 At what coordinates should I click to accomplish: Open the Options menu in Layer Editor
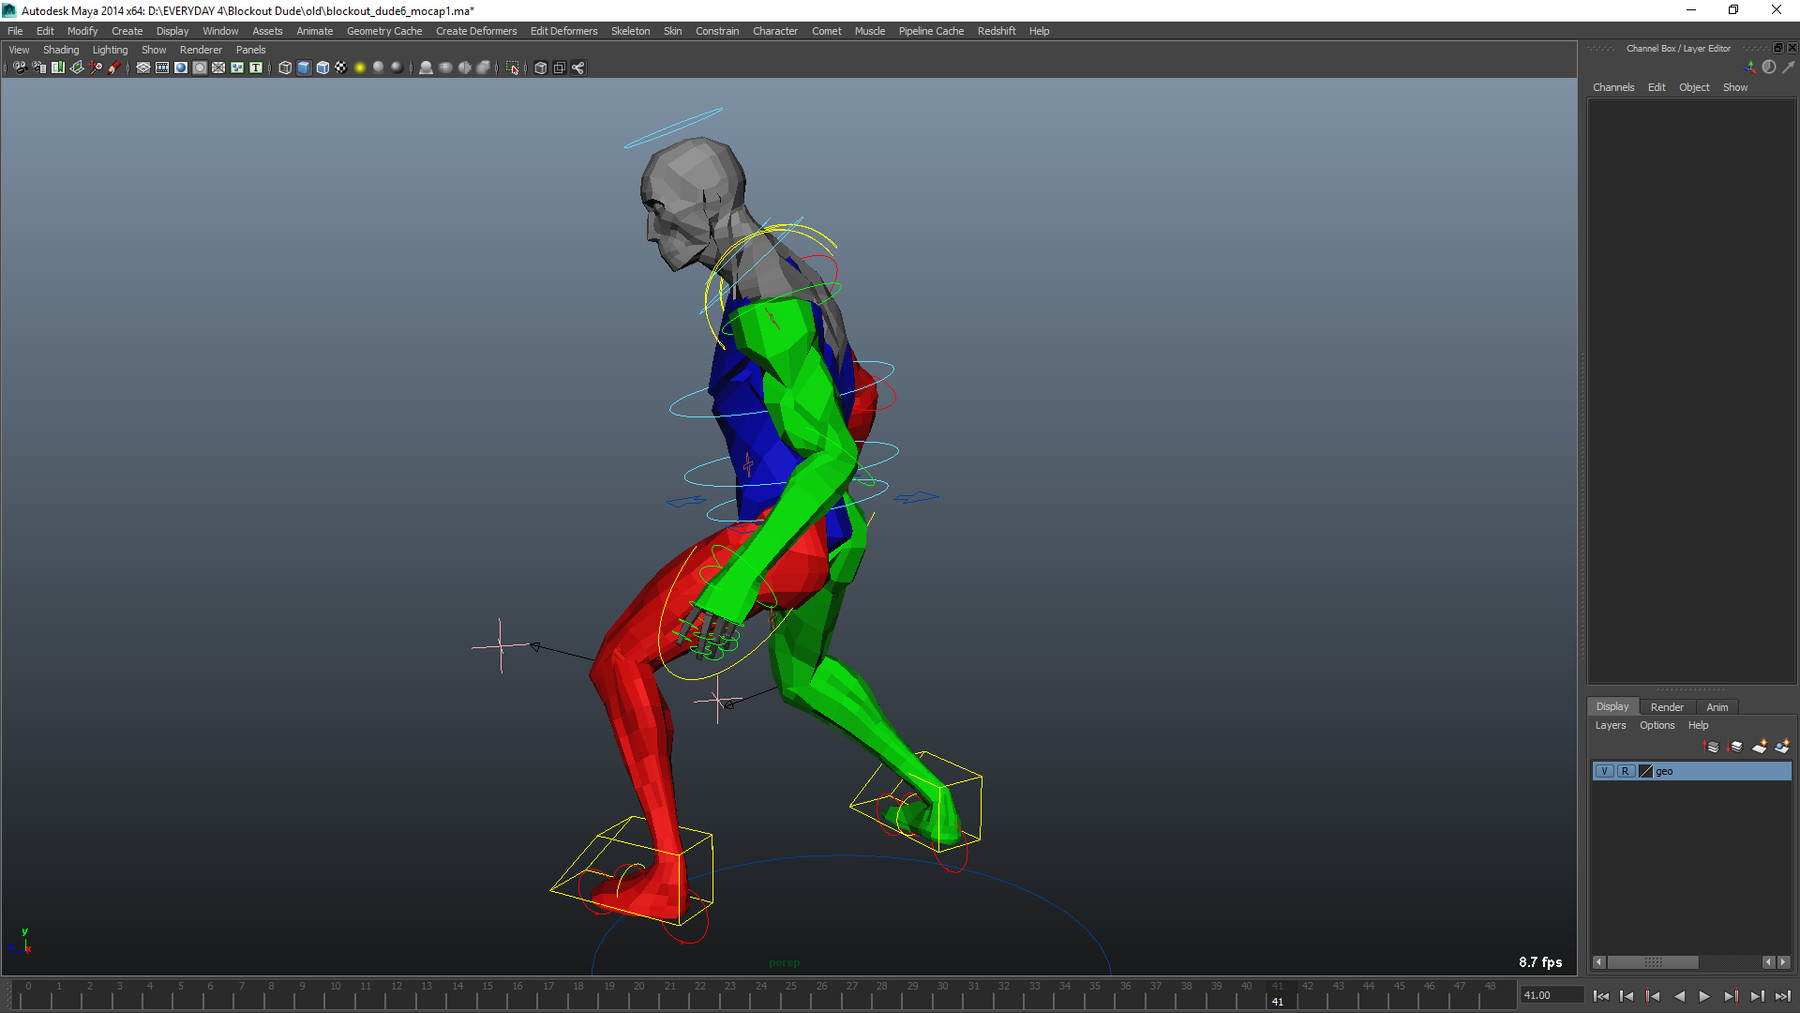coord(1656,726)
